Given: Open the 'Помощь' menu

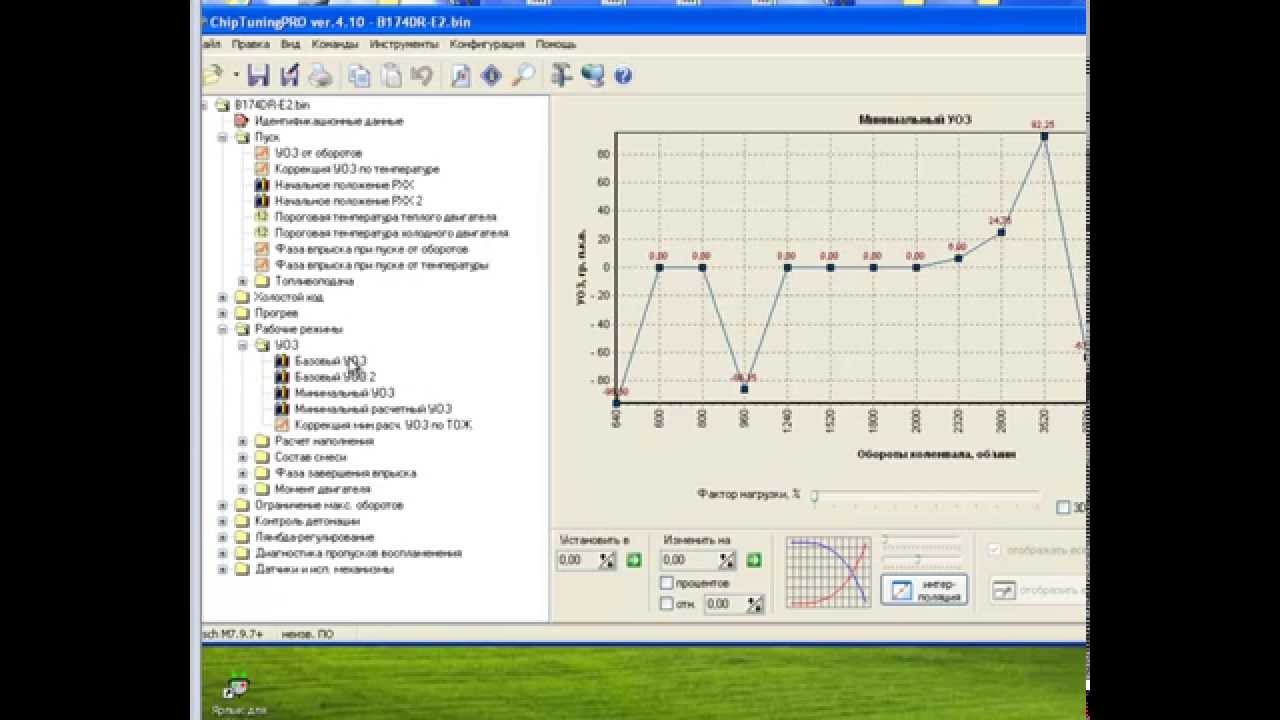Looking at the screenshot, I should tap(556, 45).
